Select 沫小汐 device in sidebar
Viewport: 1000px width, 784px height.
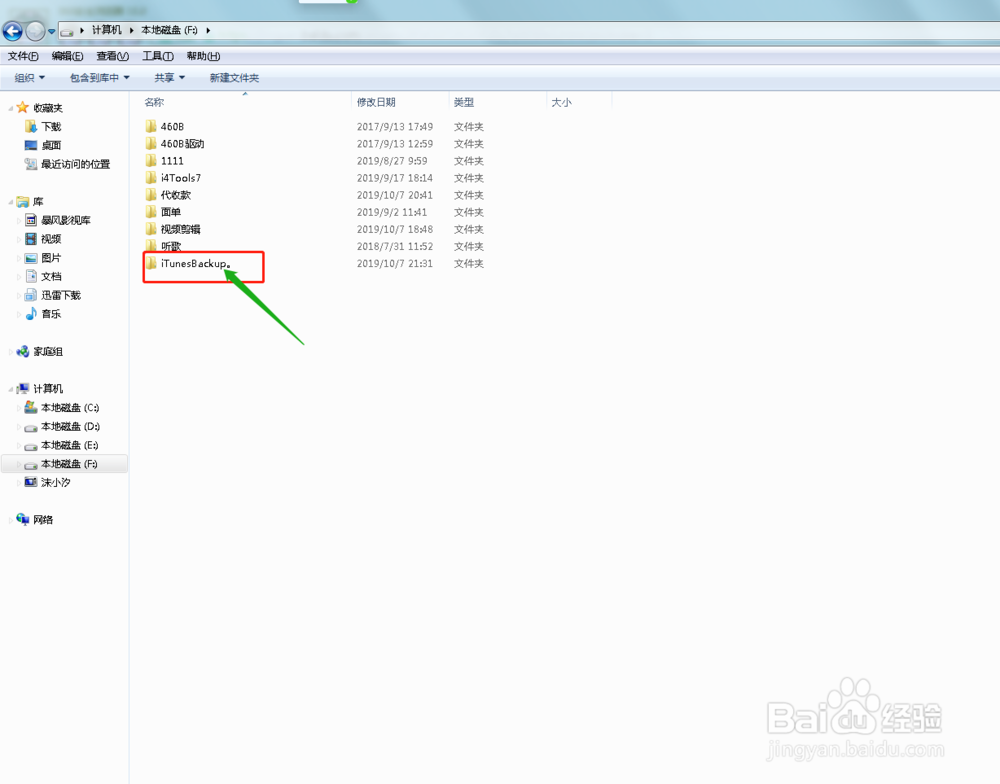coord(55,482)
